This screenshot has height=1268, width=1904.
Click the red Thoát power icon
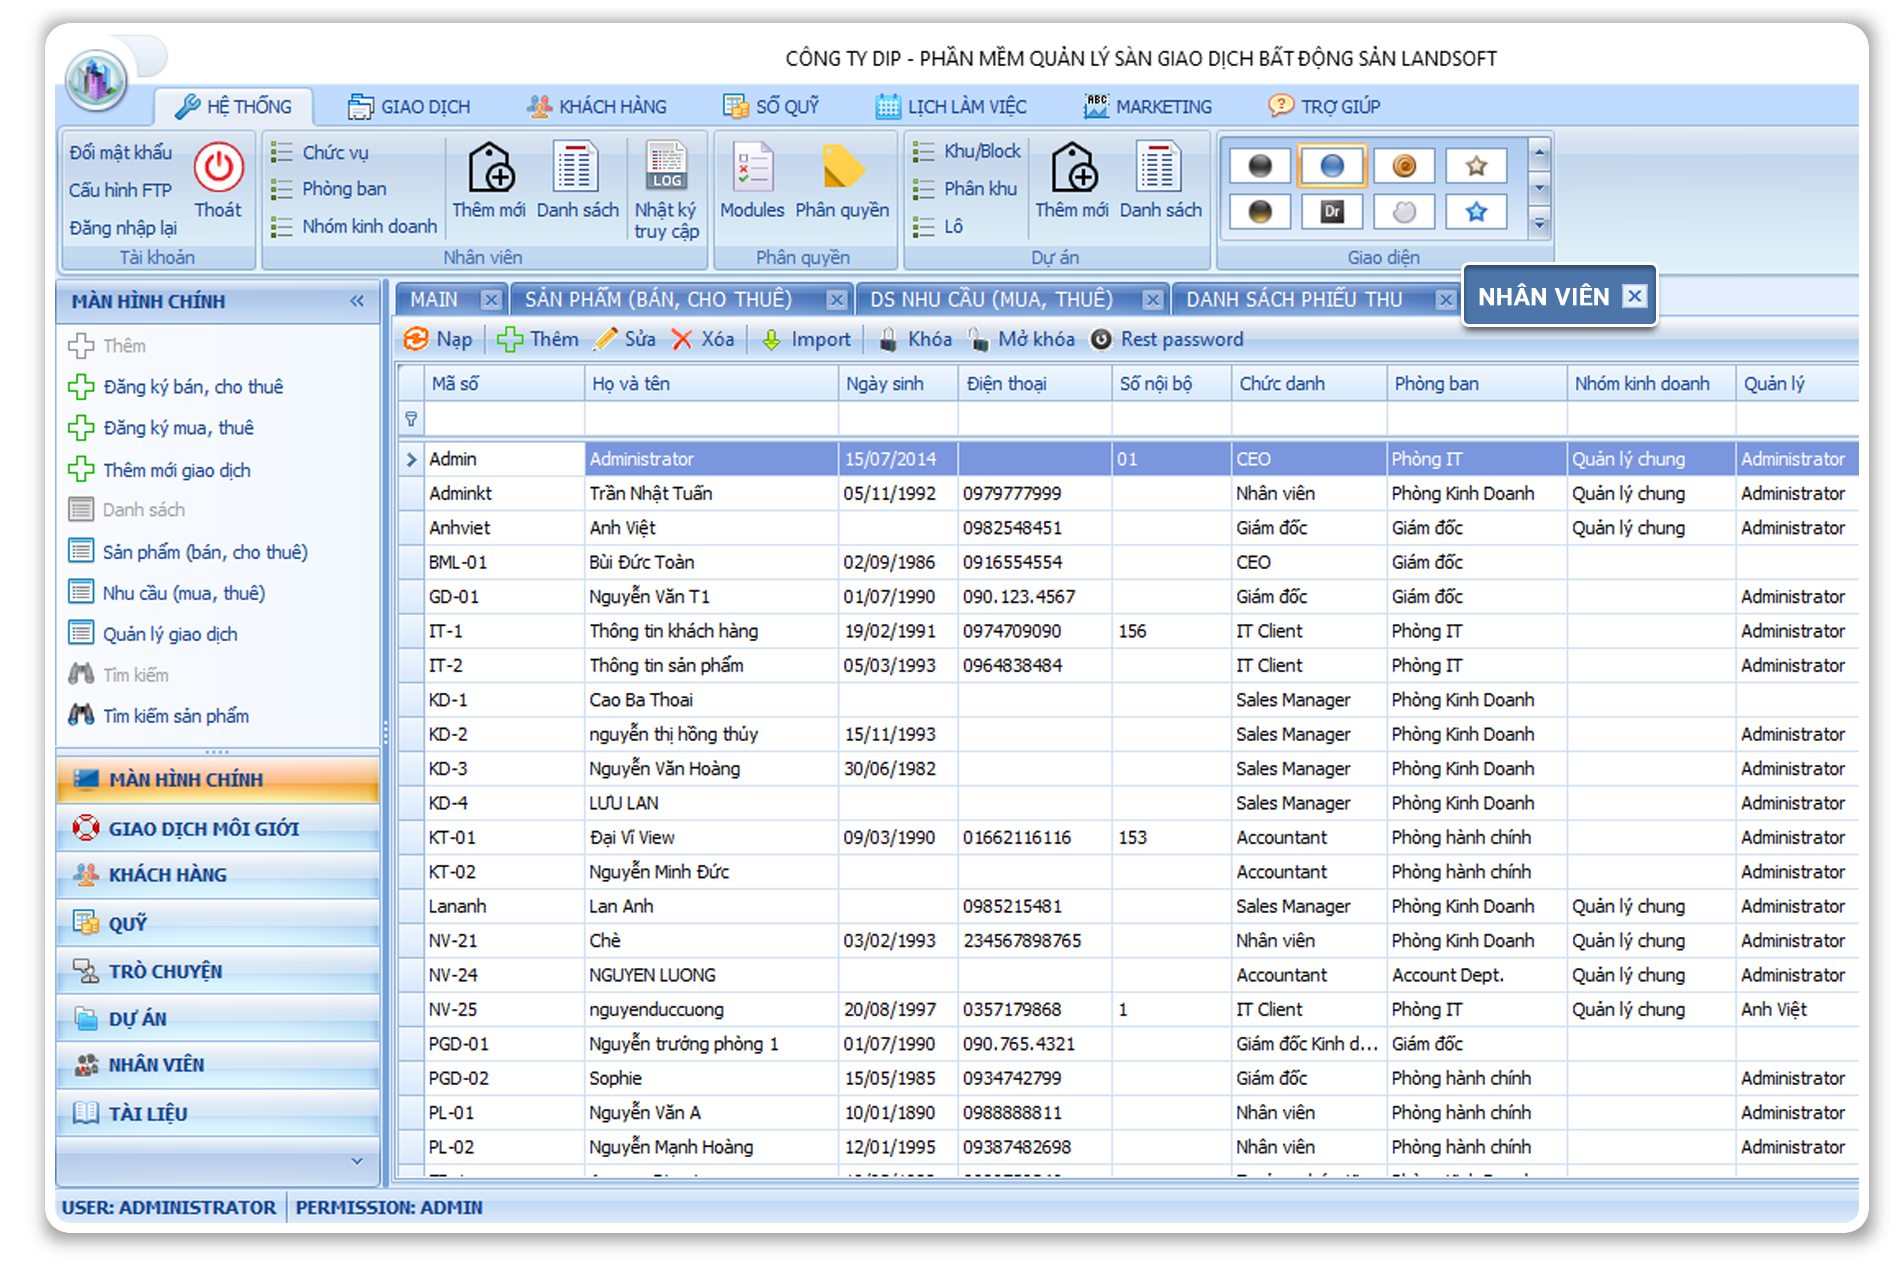pos(218,168)
